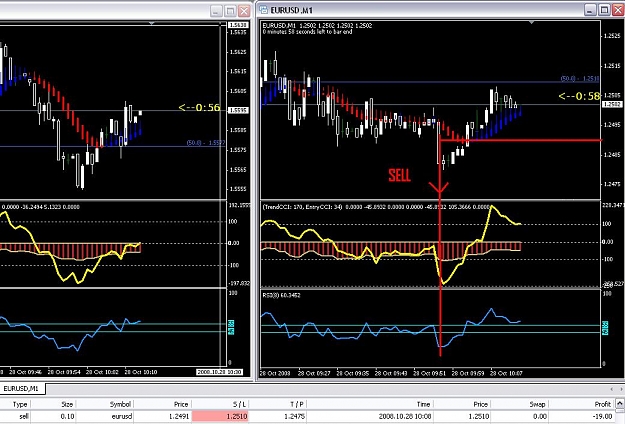625x424 pixels.
Task: Click the 'RSI(8) 60.3462' indicator label
Action: 281,295
